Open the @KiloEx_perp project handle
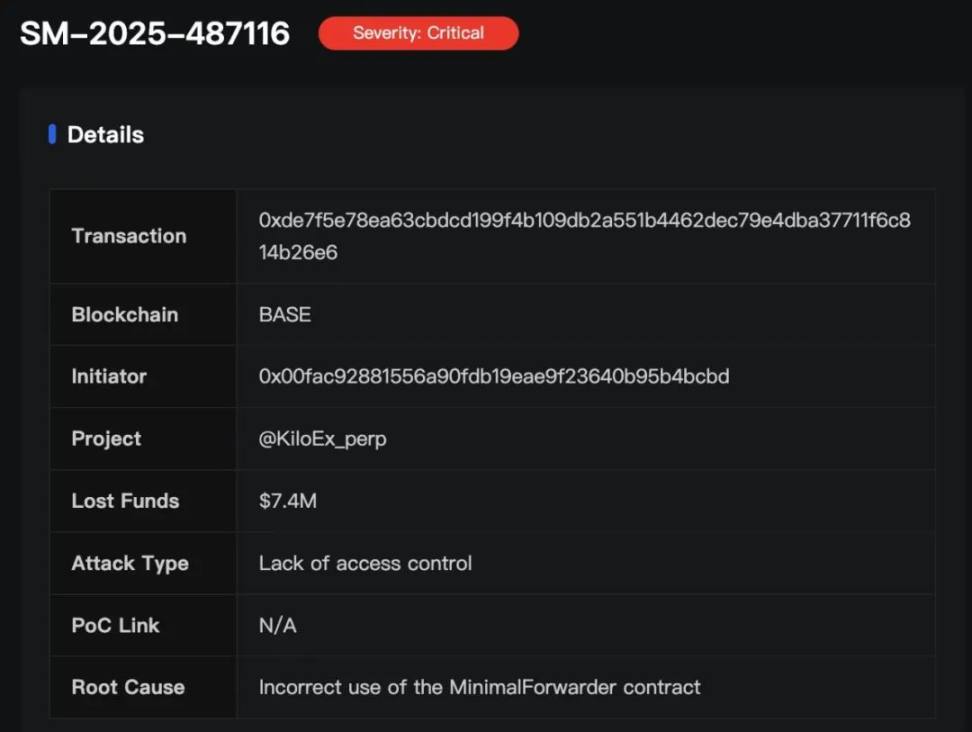972x732 pixels. point(322,439)
